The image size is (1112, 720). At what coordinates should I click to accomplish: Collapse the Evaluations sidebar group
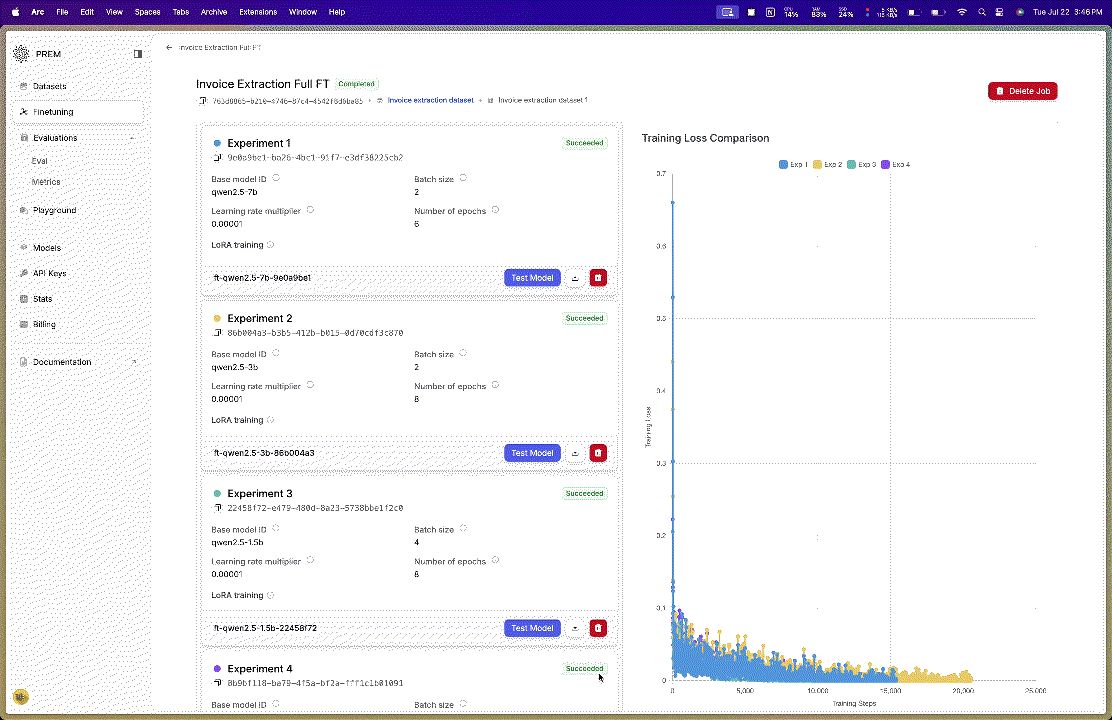pyautogui.click(x=132, y=138)
